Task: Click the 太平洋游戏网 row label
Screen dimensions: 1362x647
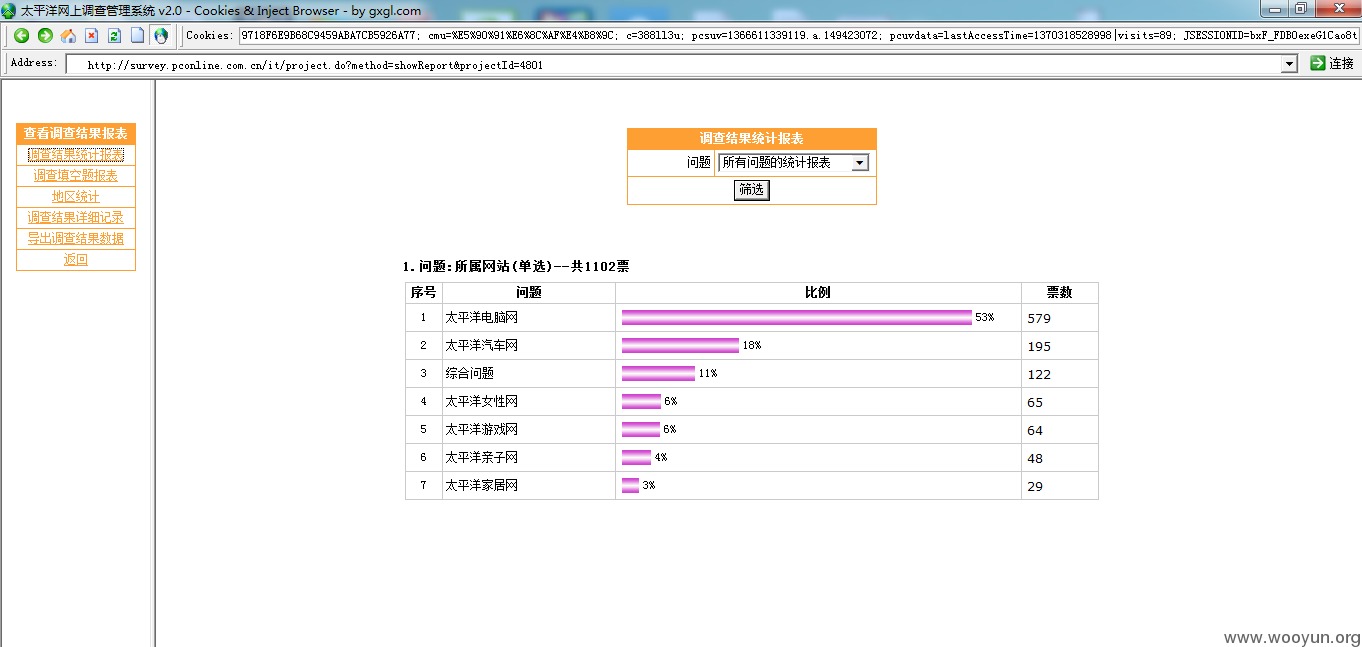Action: click(481, 429)
